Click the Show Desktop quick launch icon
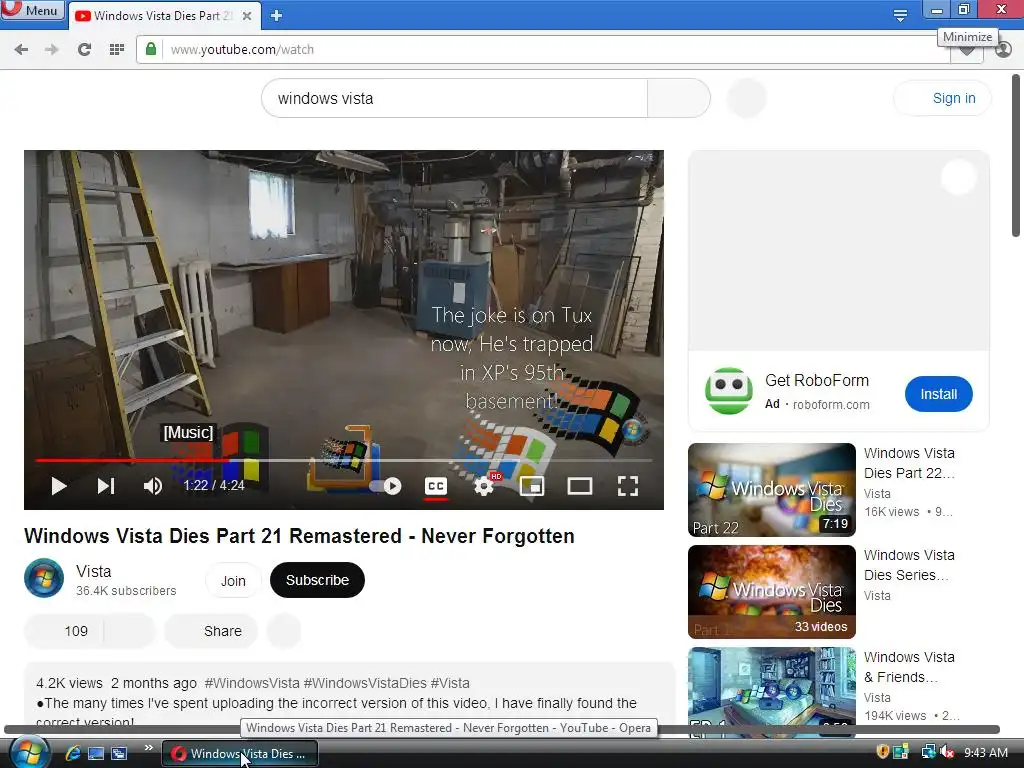 [x=95, y=753]
